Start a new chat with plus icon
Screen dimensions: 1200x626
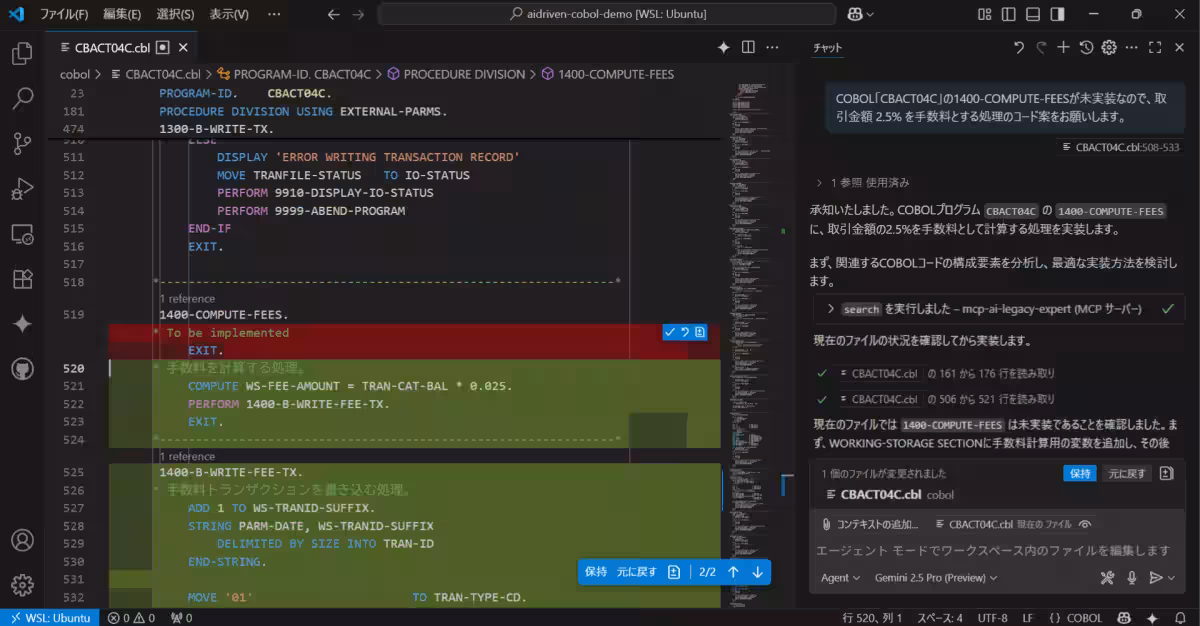1063,48
